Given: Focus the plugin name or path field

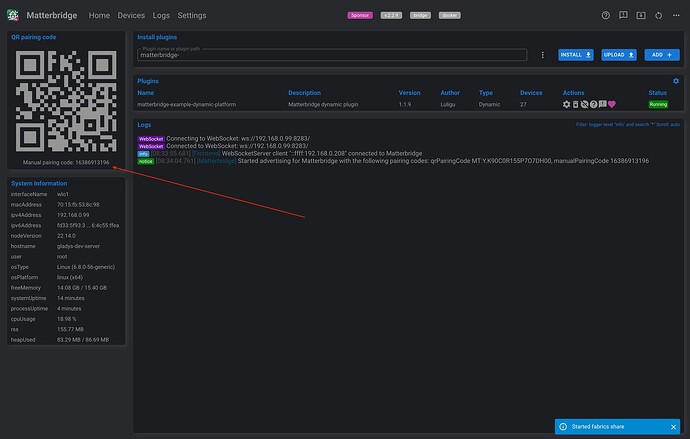Looking at the screenshot, I should [332, 55].
